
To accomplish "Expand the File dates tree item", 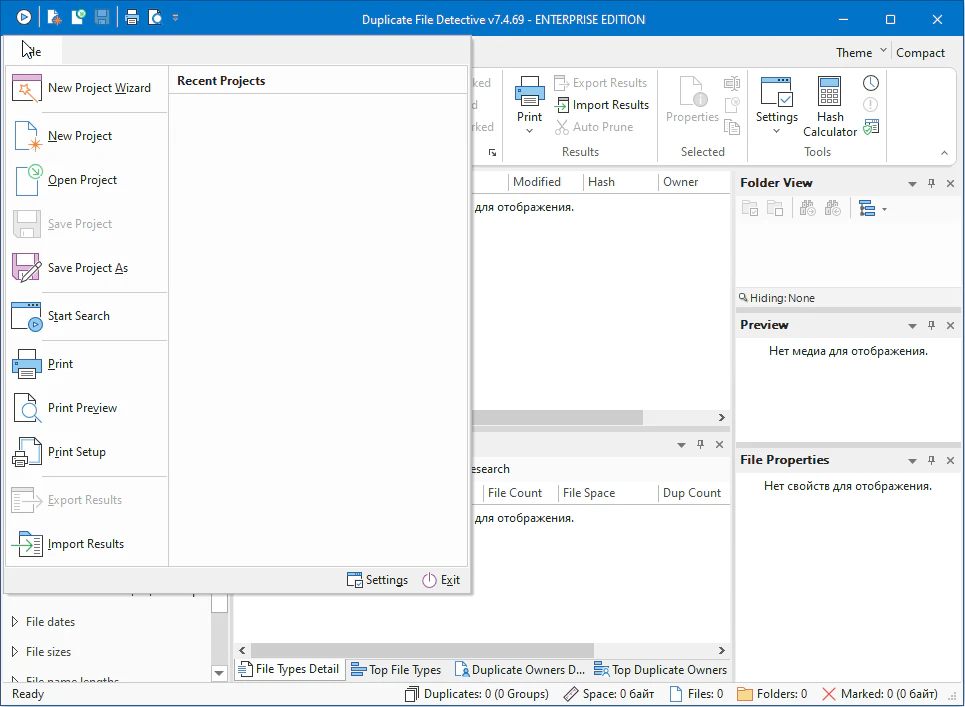I will coord(14,622).
